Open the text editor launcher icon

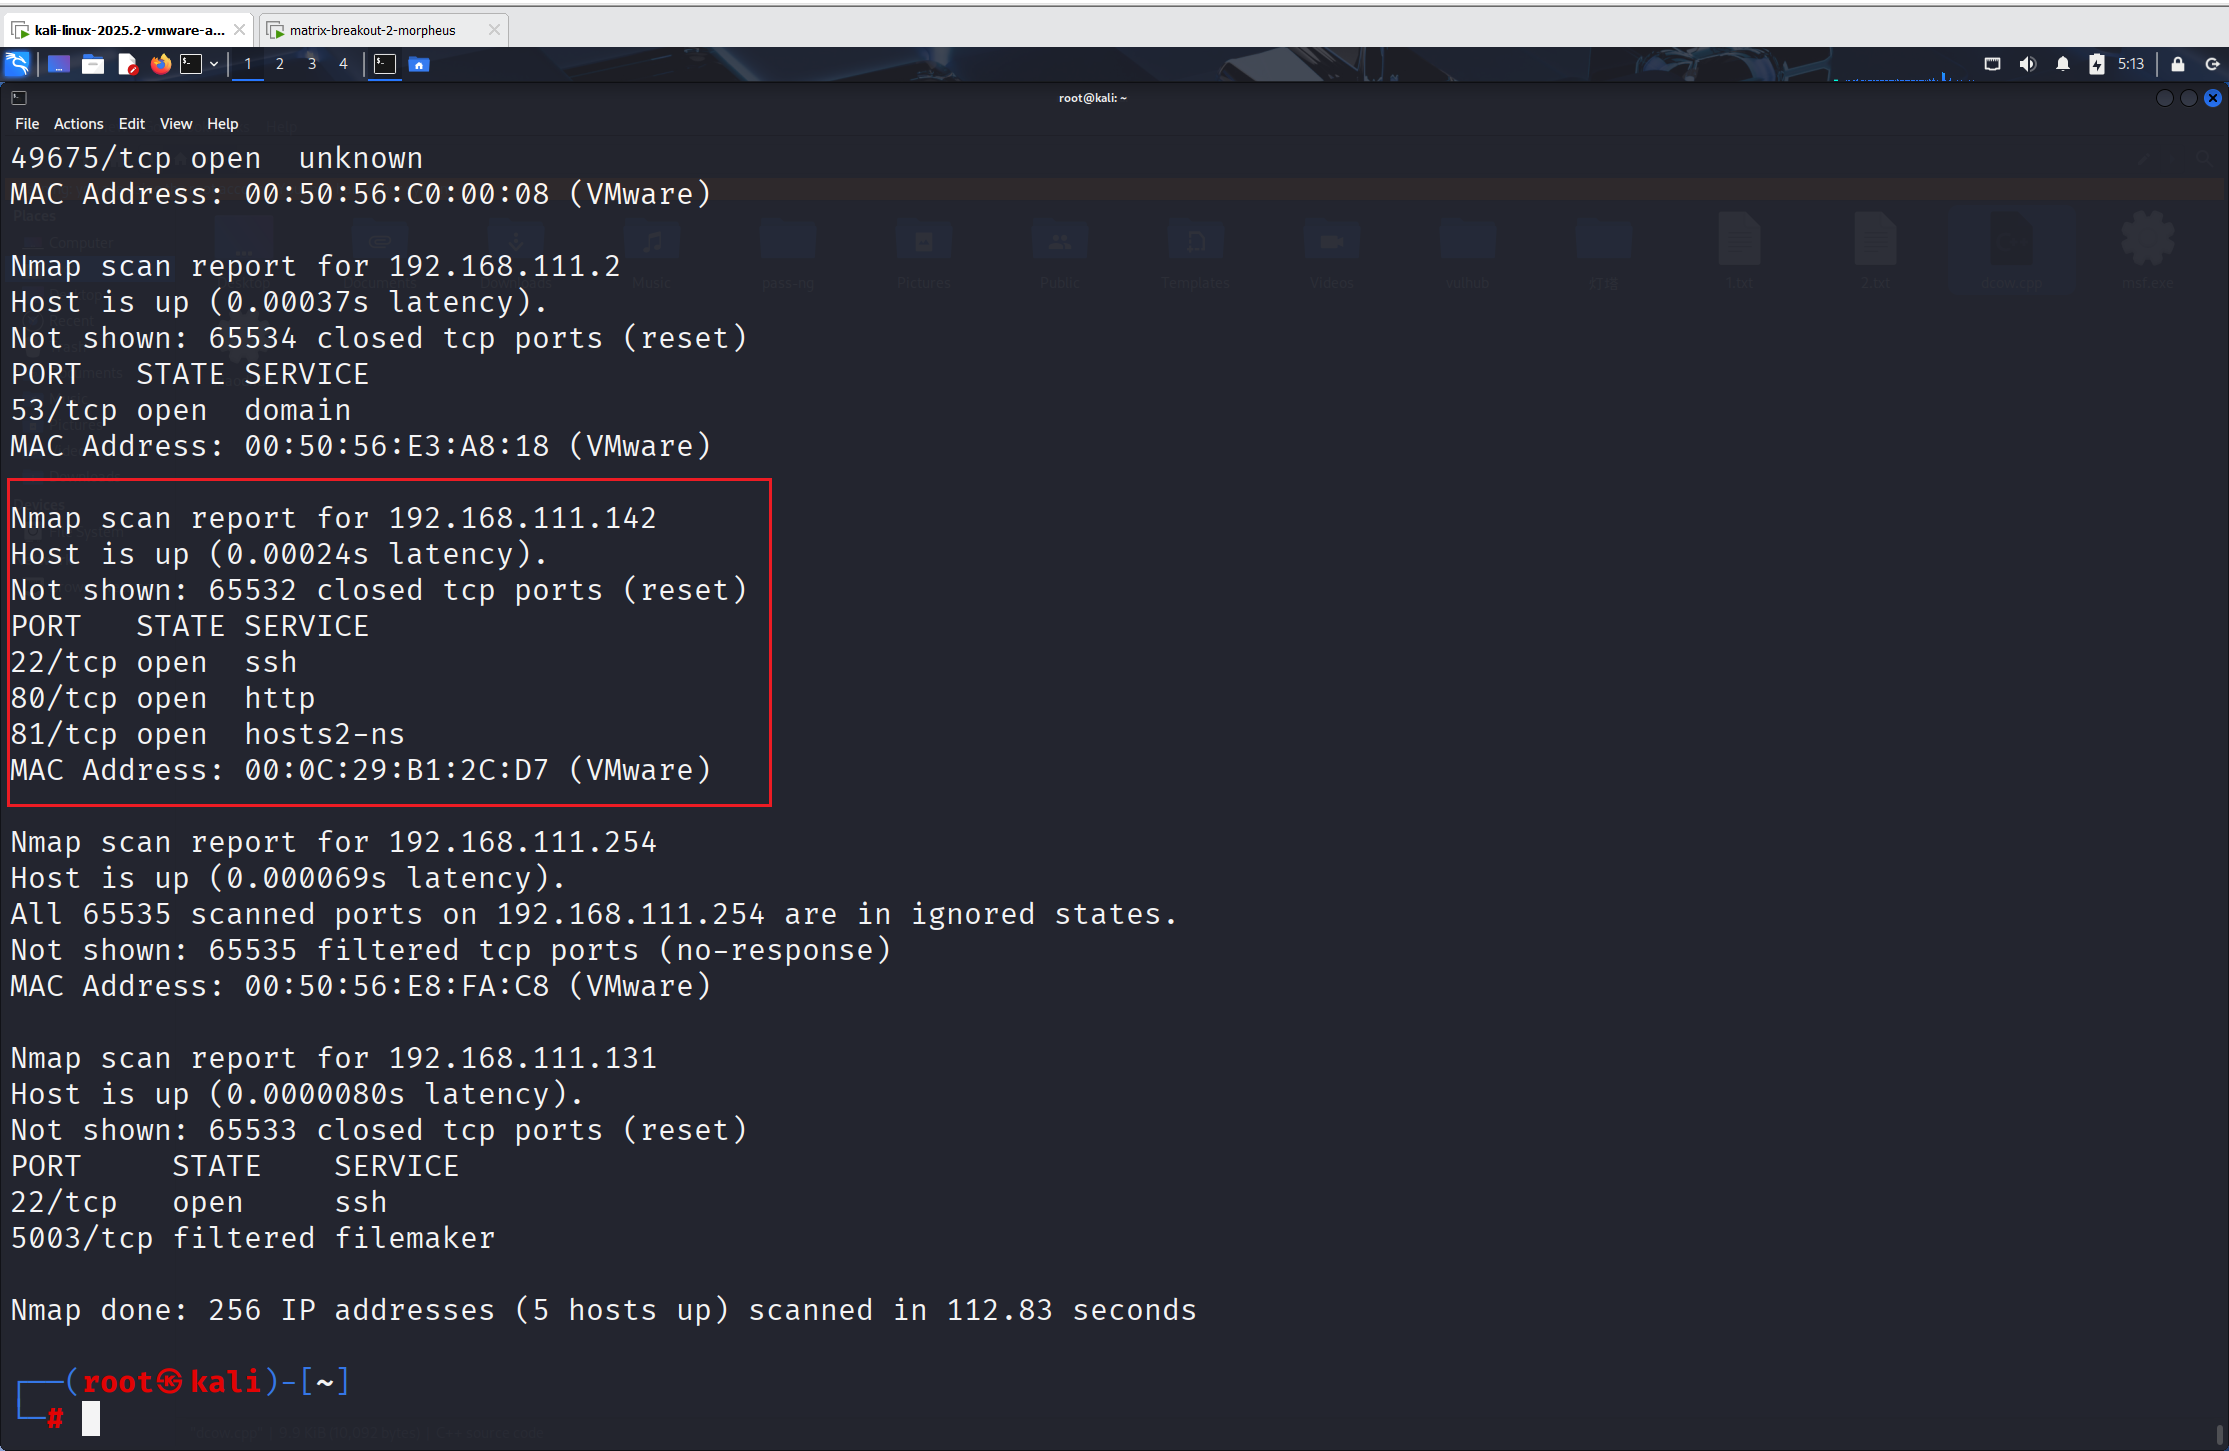pyautogui.click(x=127, y=65)
